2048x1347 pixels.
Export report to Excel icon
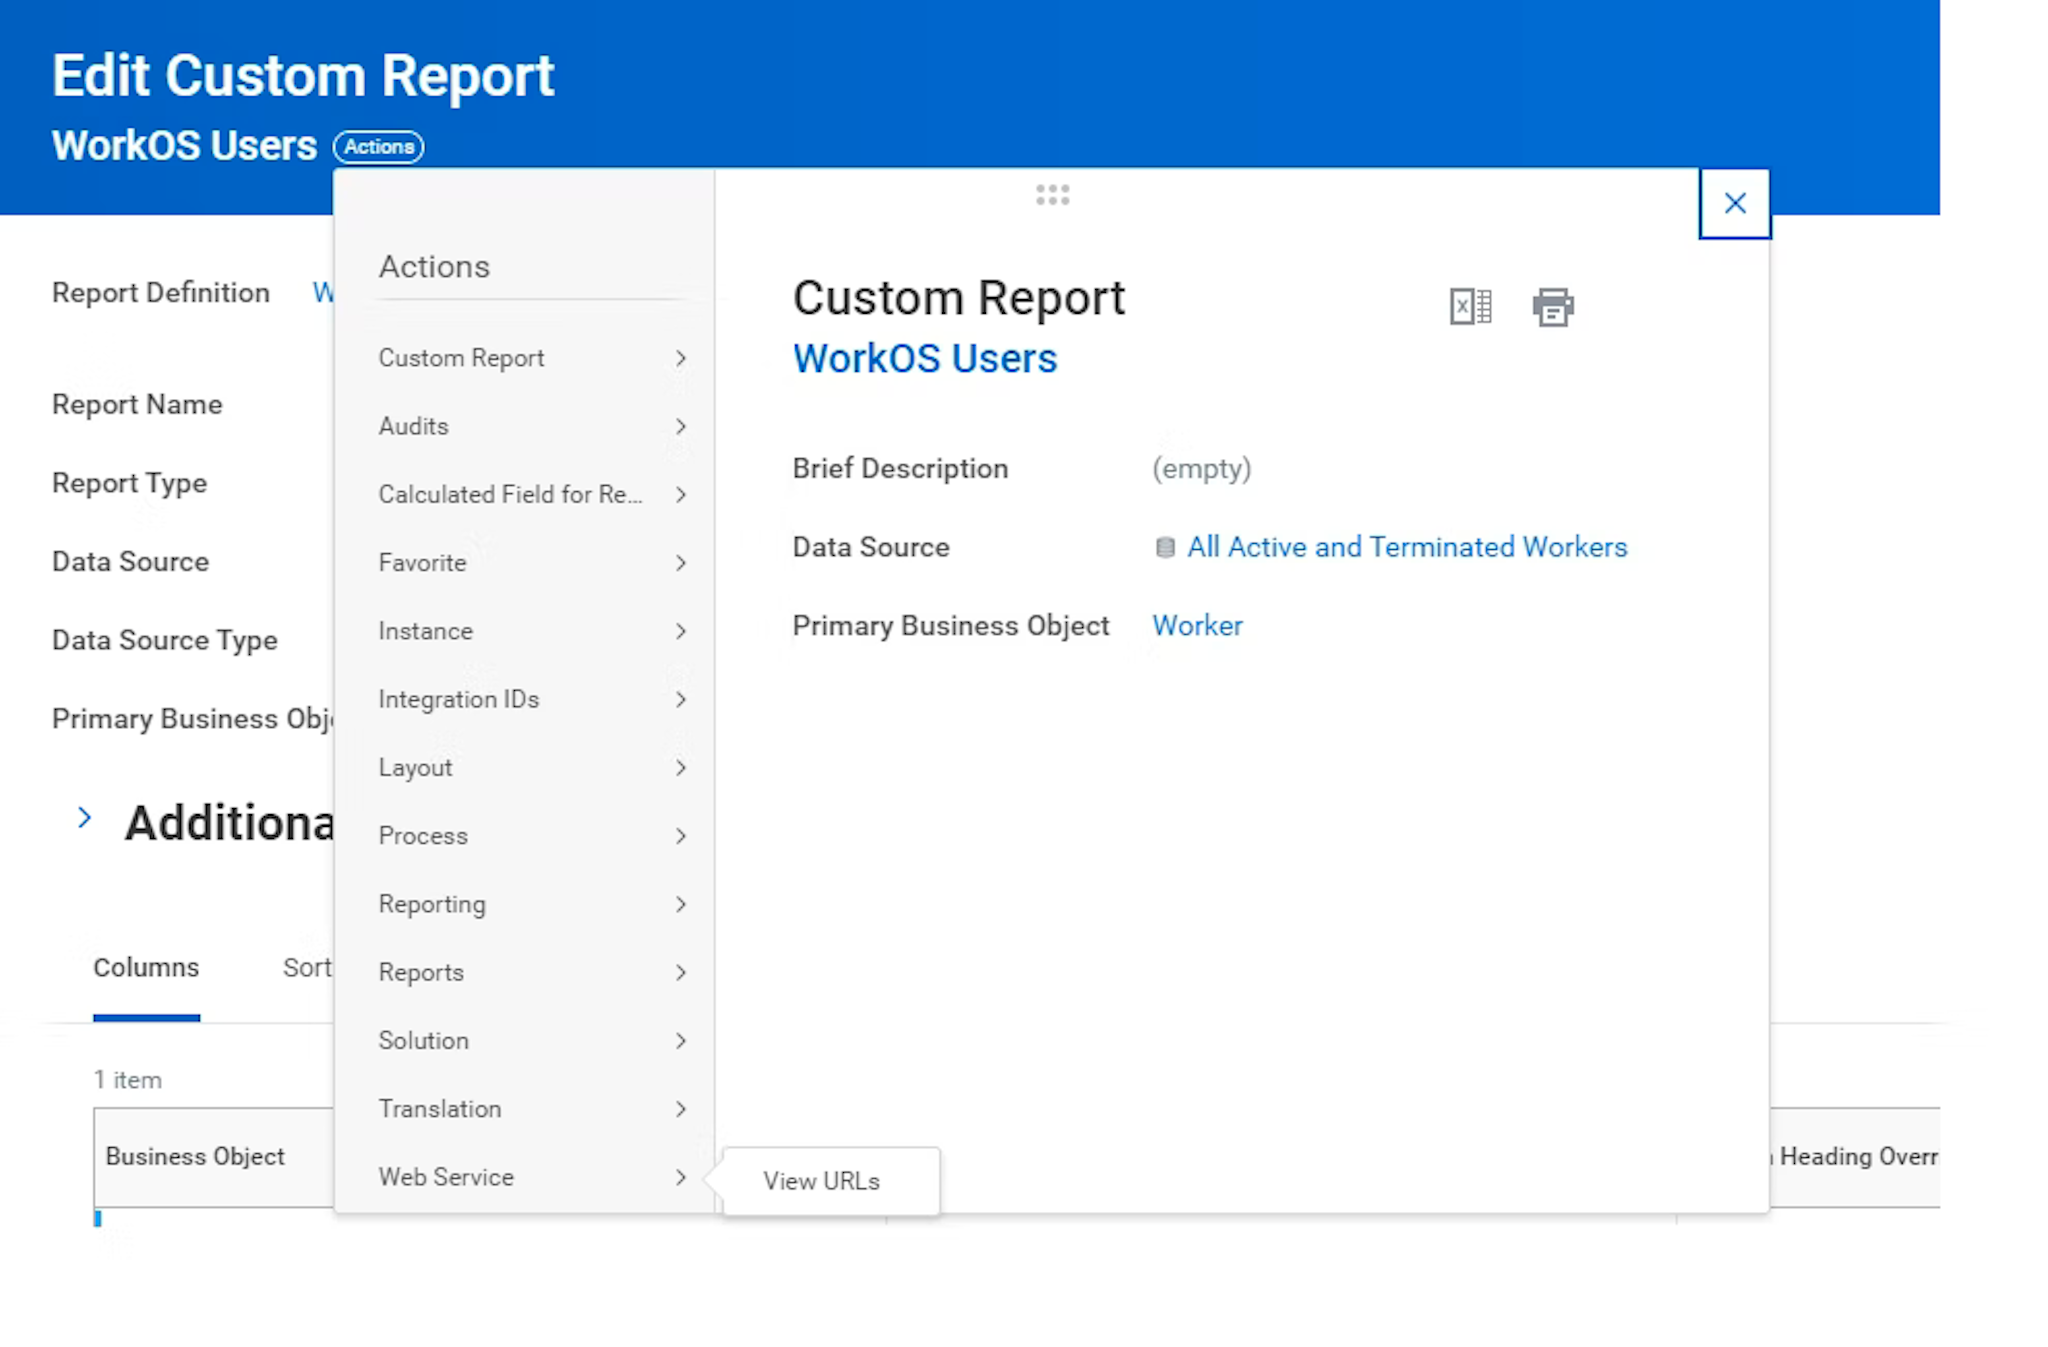(x=1470, y=307)
